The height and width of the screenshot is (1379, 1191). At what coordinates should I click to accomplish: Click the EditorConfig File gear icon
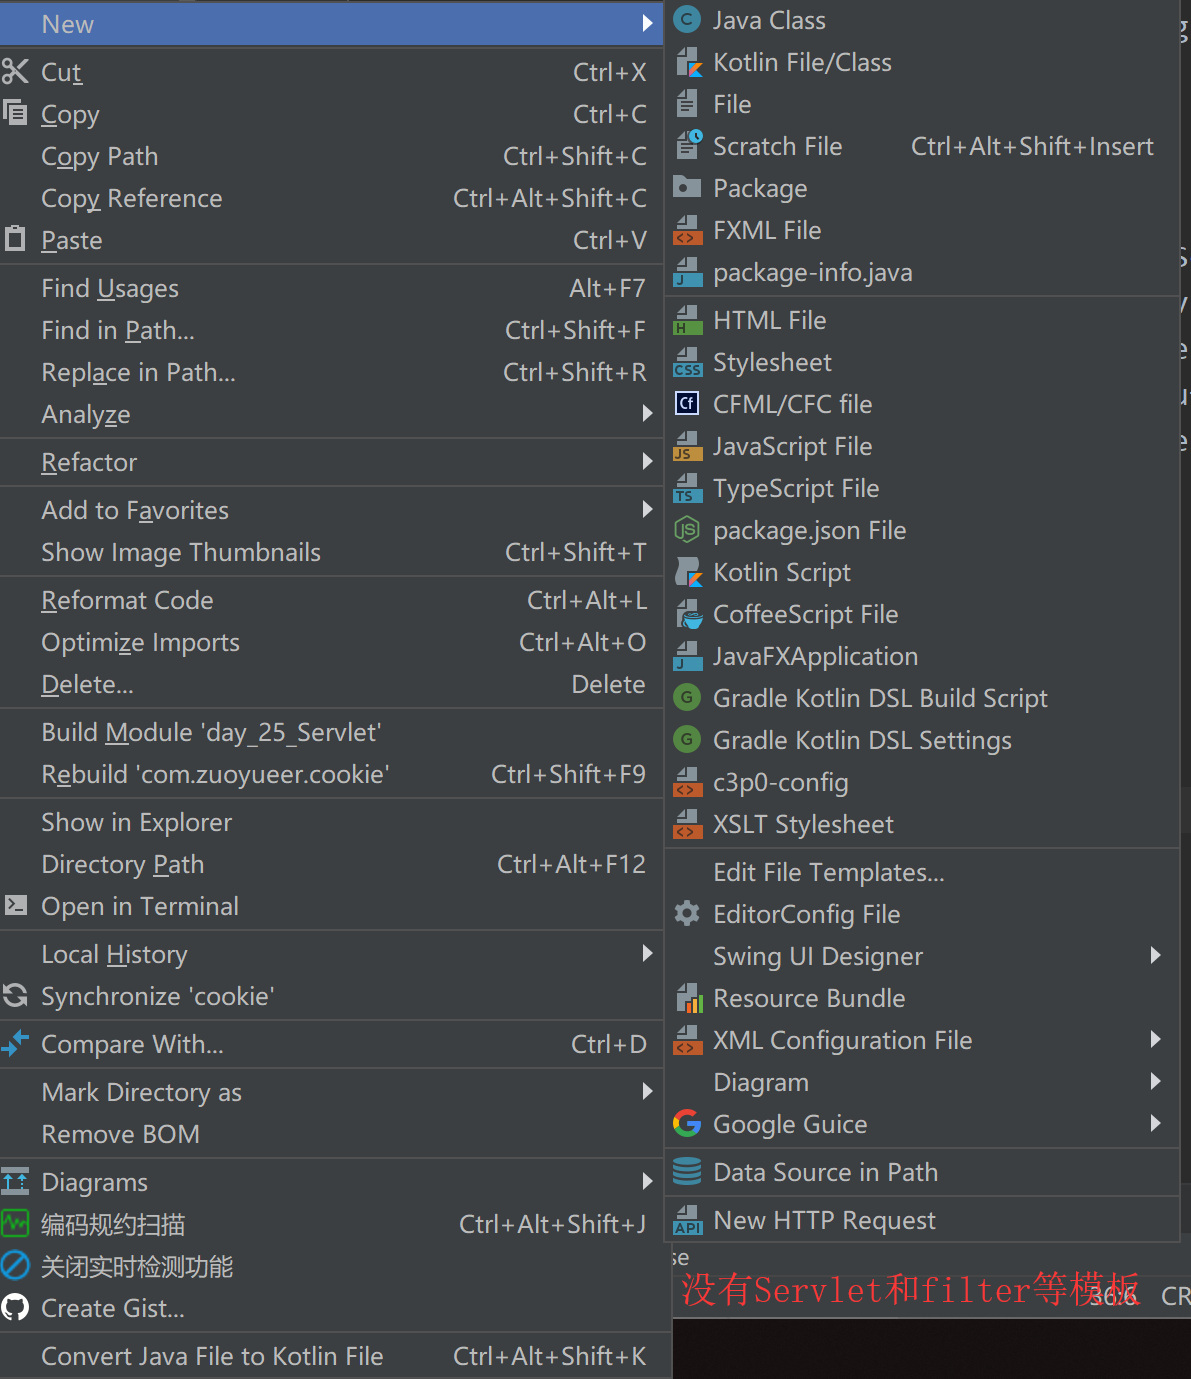[x=687, y=914]
